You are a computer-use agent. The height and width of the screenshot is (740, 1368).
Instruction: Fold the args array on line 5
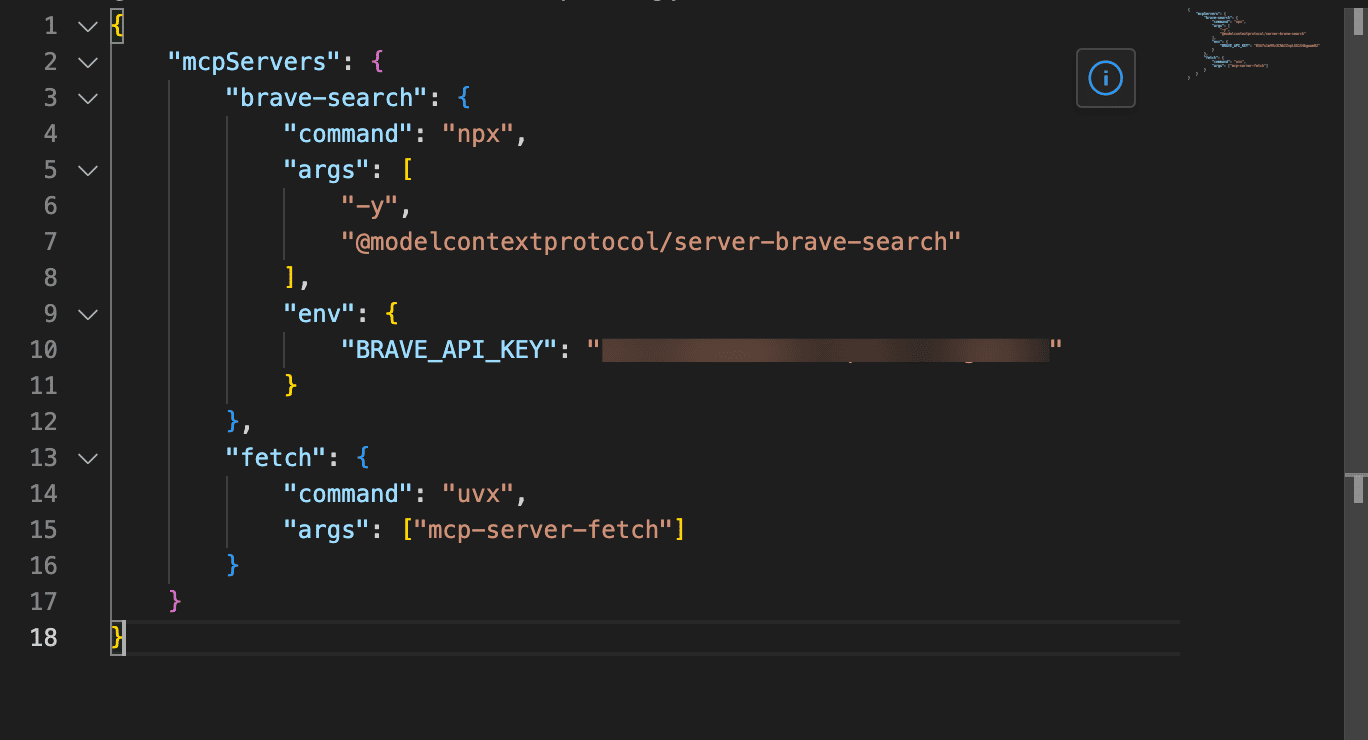pyautogui.click(x=88, y=170)
